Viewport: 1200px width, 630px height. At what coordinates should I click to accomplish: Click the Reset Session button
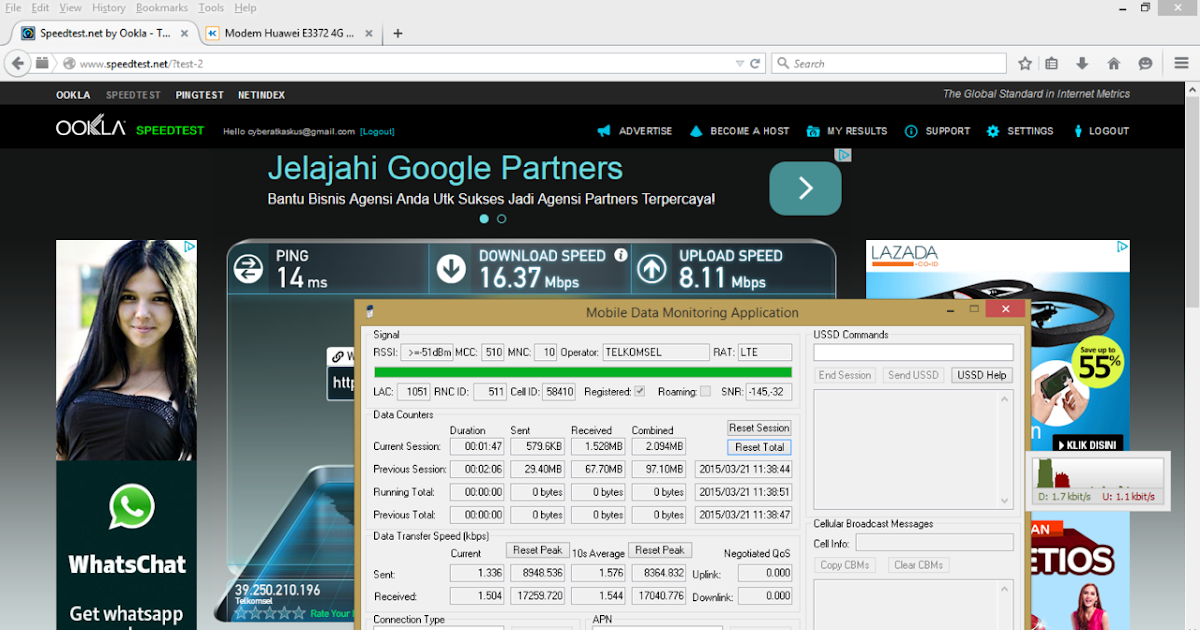point(759,428)
